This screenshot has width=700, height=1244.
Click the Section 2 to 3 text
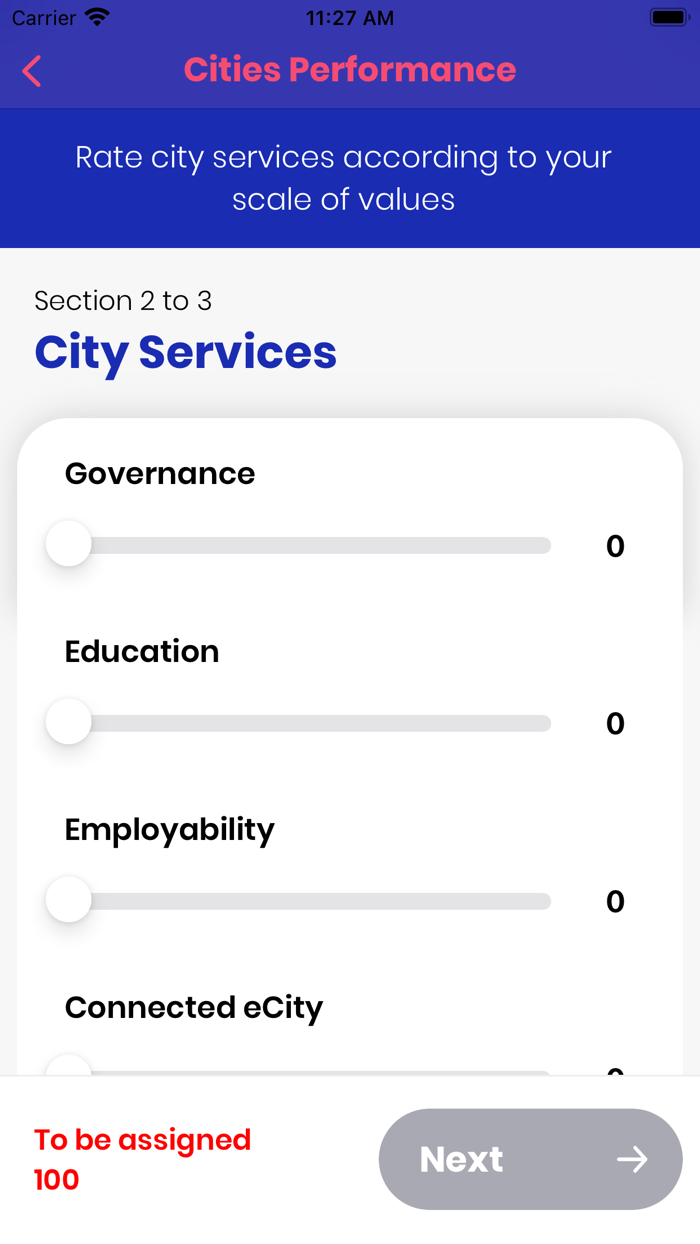(123, 300)
